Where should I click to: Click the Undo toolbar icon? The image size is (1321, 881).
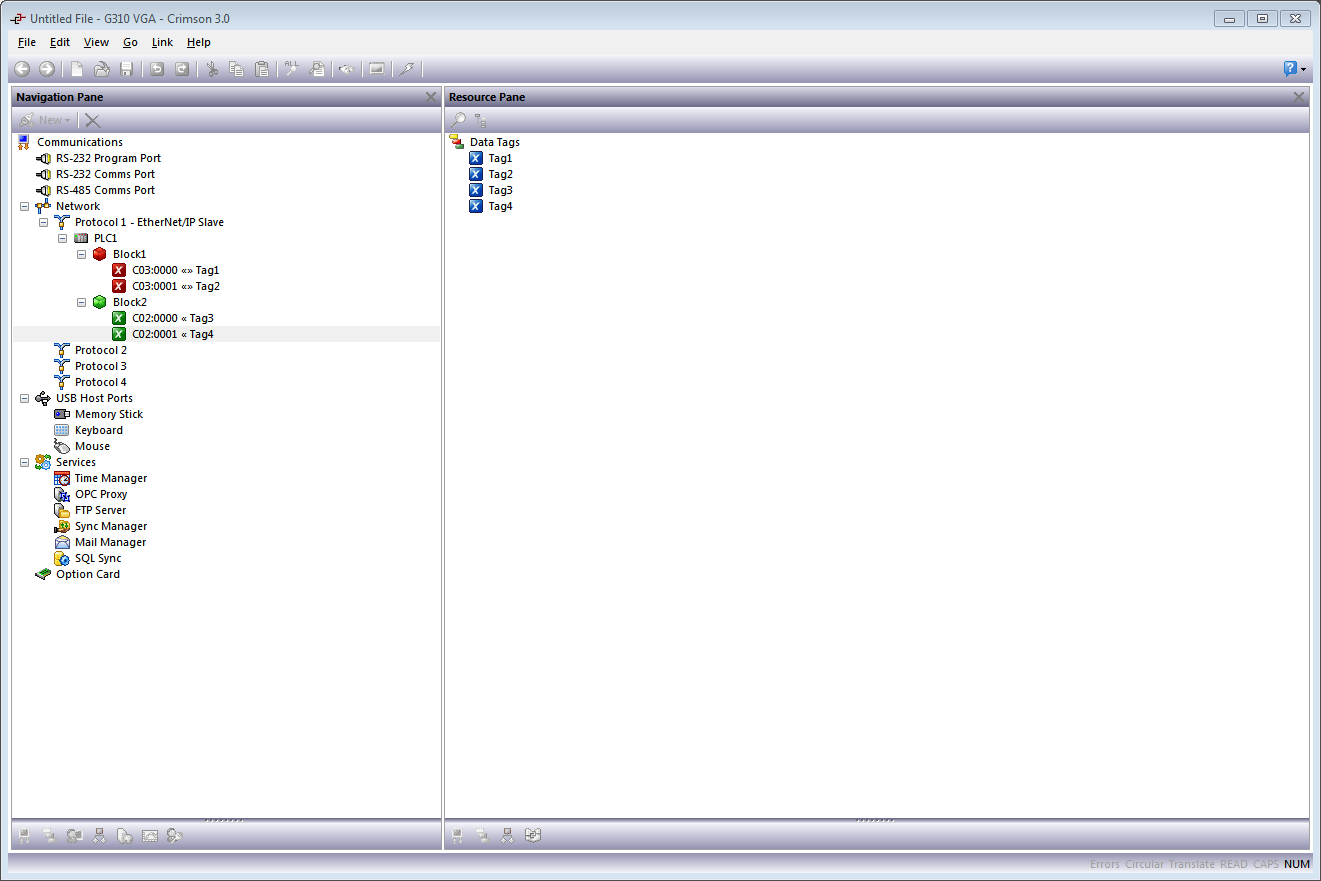[157, 69]
